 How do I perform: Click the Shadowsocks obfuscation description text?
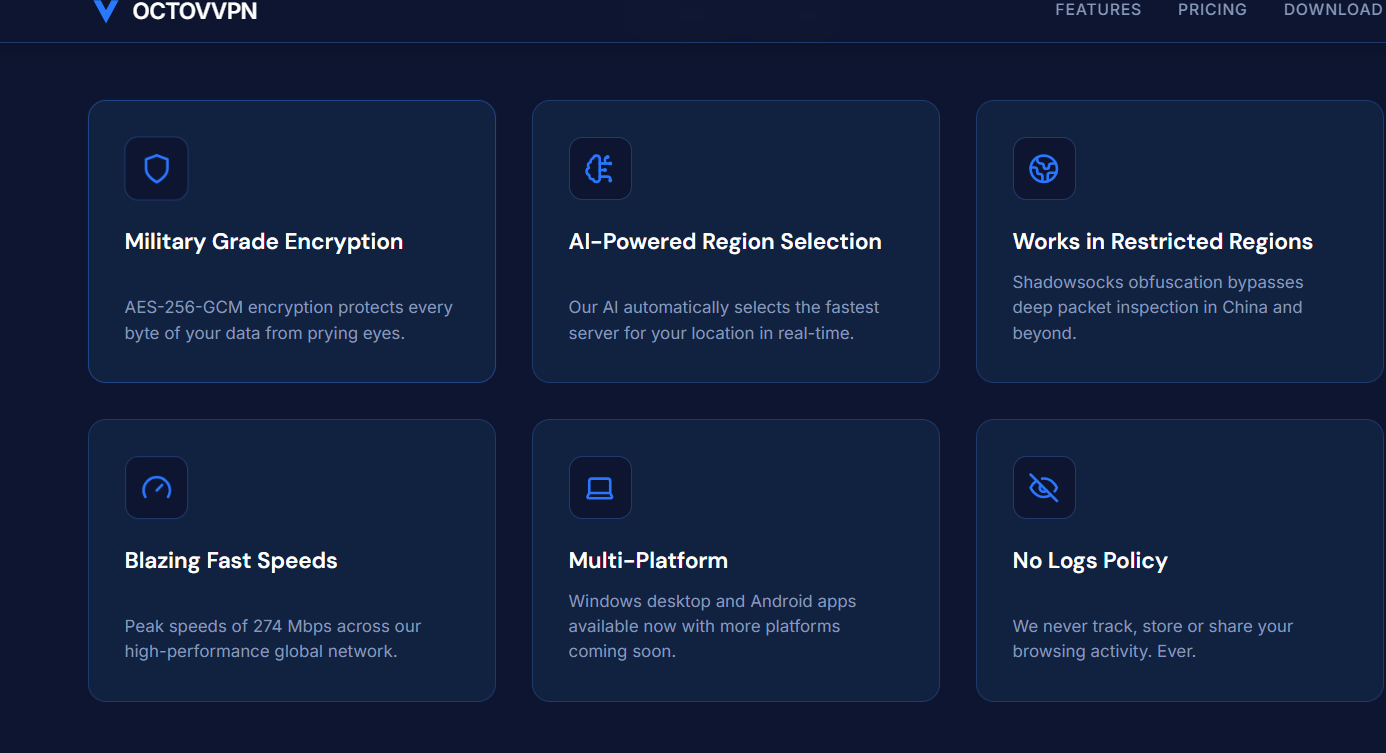tap(1158, 308)
